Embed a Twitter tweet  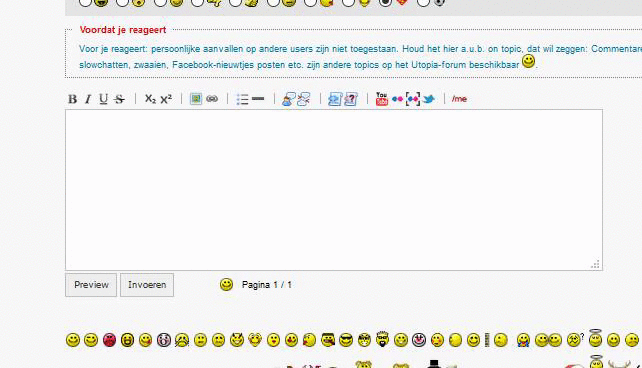point(428,99)
